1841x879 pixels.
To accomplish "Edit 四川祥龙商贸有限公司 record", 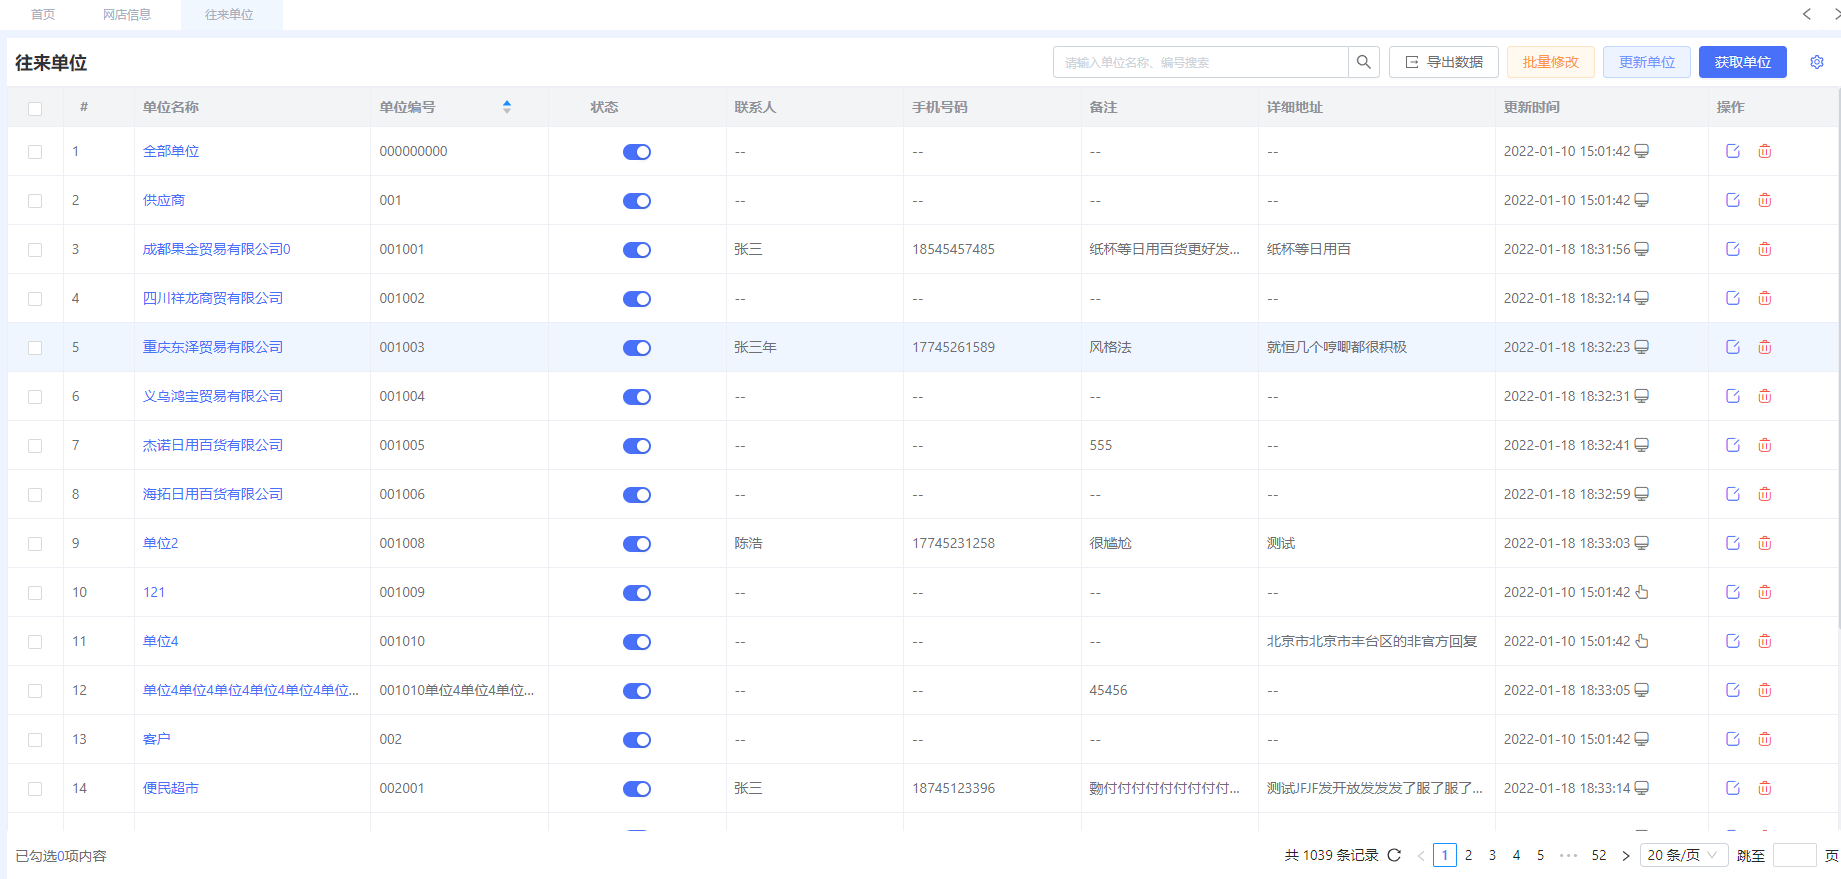I will pos(1733,298).
